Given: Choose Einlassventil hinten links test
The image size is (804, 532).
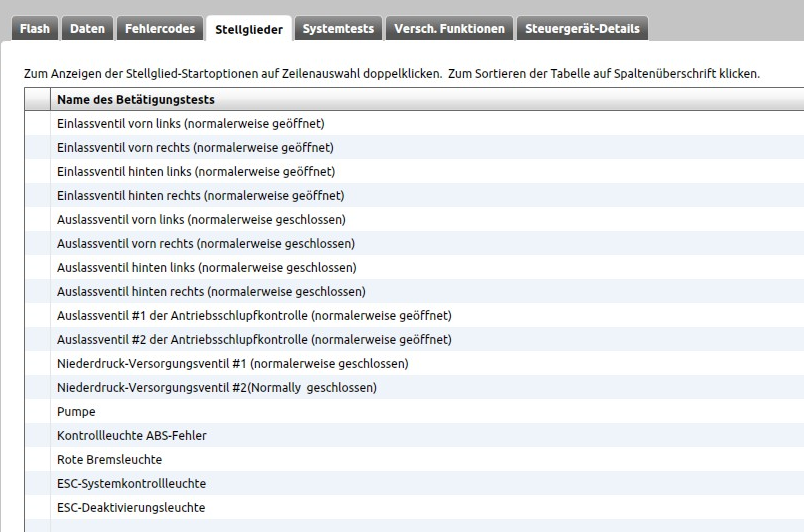Looking at the screenshot, I should [196, 172].
